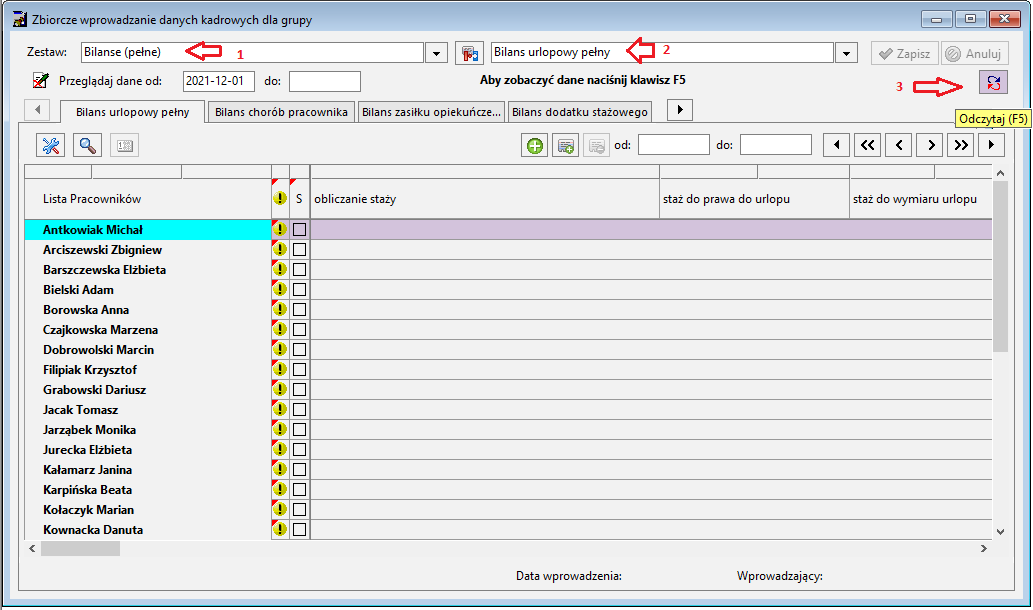Tick the S checkbox for Jacak Tomasz
The height and width of the screenshot is (610, 1033).
(x=299, y=410)
